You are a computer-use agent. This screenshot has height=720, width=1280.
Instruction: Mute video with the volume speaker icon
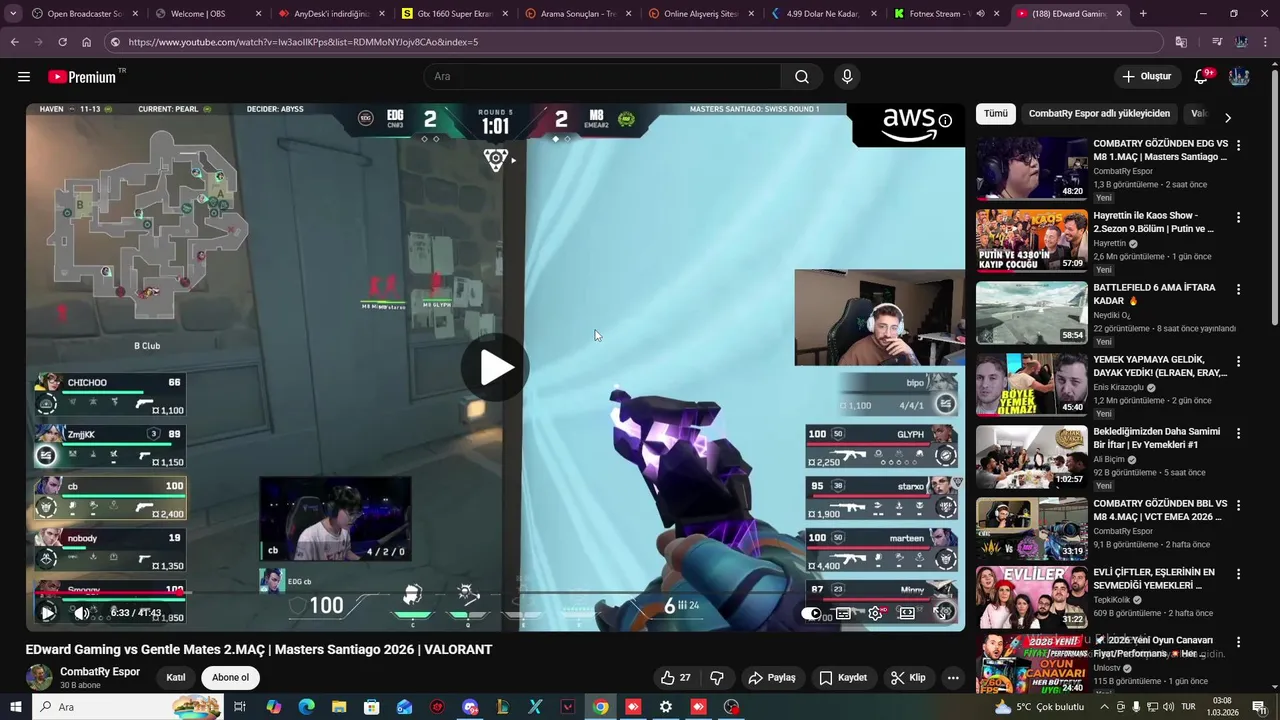pos(82,613)
